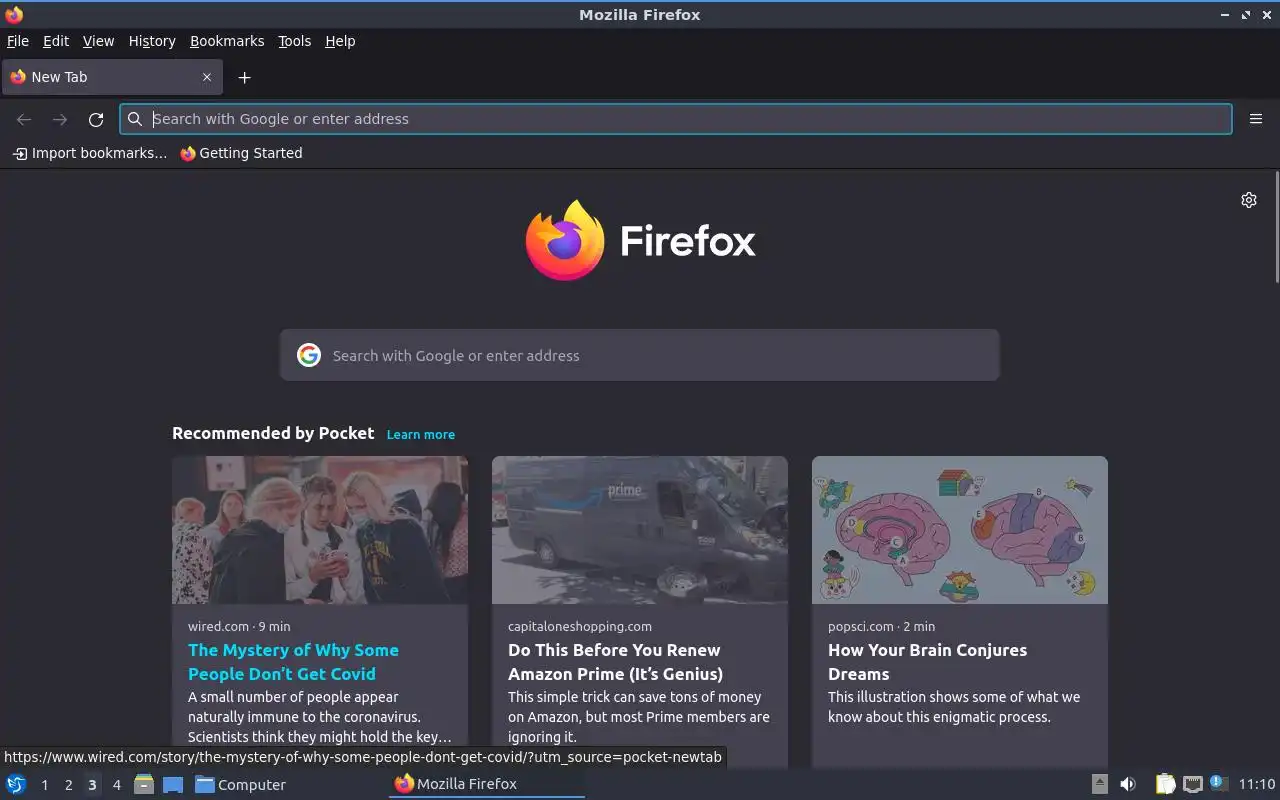The width and height of the screenshot is (1280, 800).
Task: Open the Firefox hamburger application menu
Action: 1256,119
